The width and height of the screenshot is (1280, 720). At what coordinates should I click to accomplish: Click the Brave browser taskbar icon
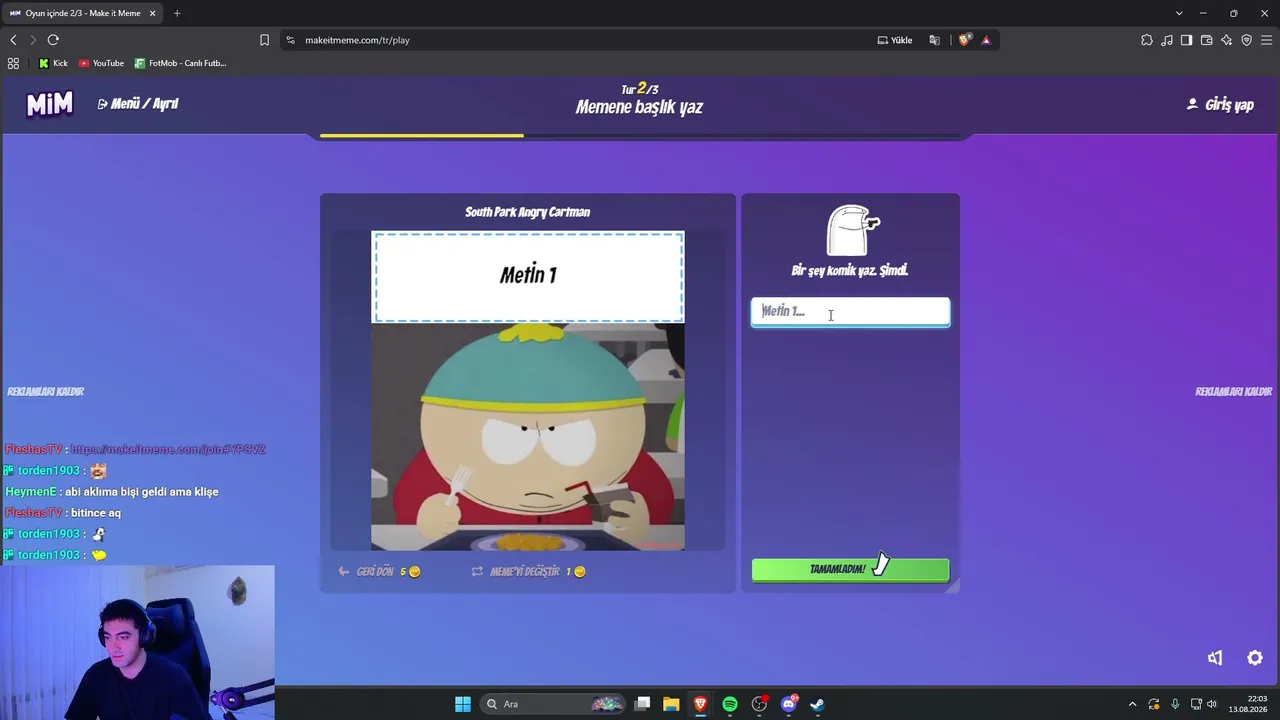pyautogui.click(x=700, y=704)
